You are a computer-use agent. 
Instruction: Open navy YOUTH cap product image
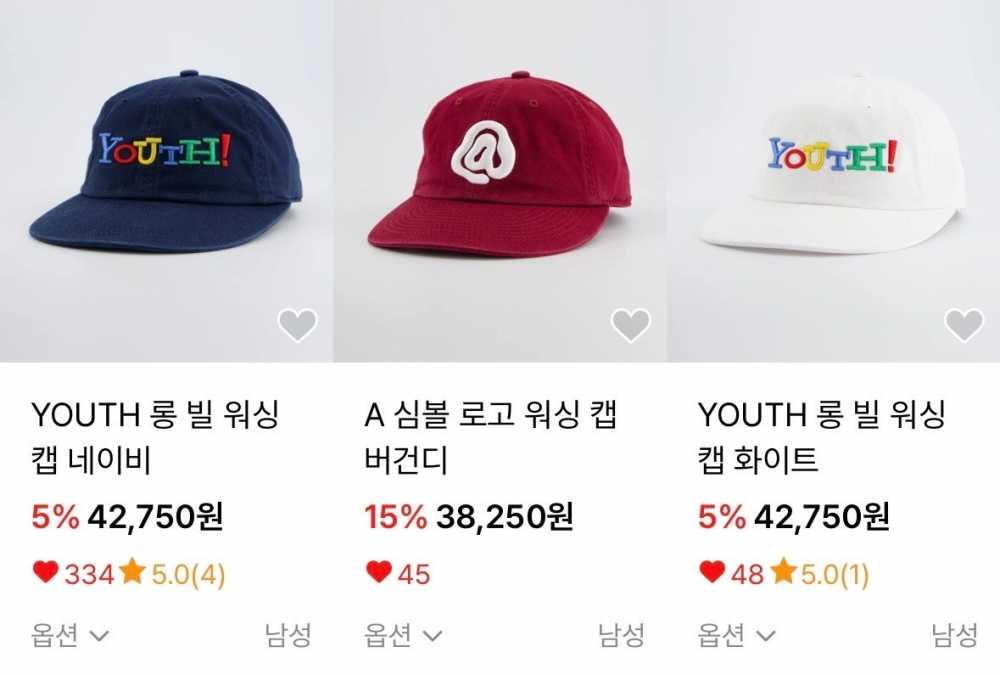coord(166,181)
